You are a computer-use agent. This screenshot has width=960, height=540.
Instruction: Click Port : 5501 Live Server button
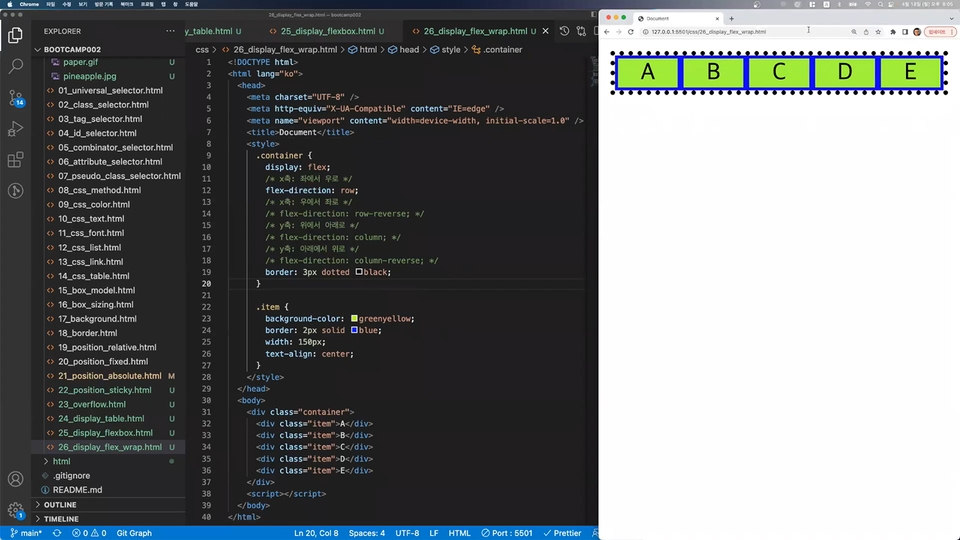[507, 533]
